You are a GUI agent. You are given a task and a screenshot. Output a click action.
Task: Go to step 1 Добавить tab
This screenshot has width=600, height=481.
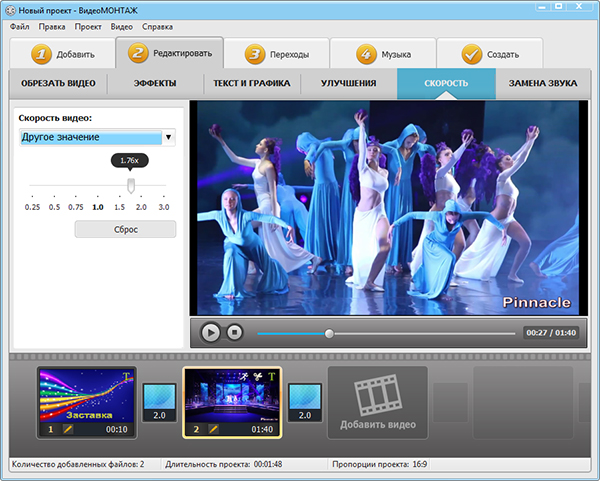click(x=63, y=53)
